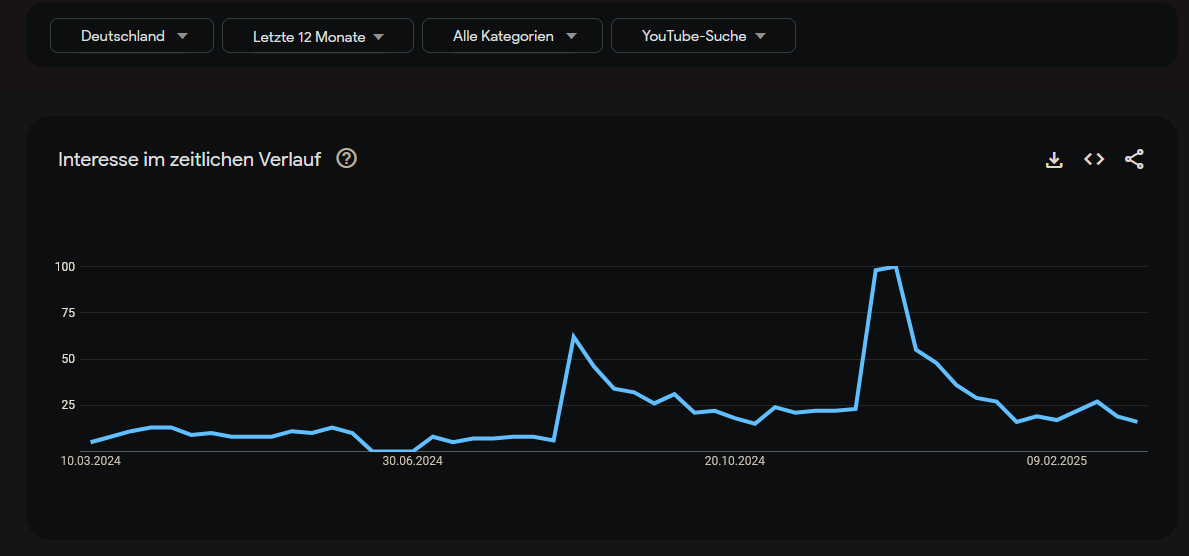
Task: Download the chart data as CSV
Action: [x=1054, y=159]
